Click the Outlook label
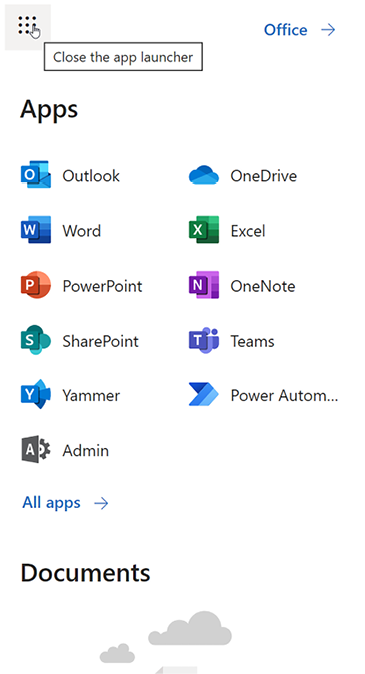This screenshot has height=674, width=365. 91,175
